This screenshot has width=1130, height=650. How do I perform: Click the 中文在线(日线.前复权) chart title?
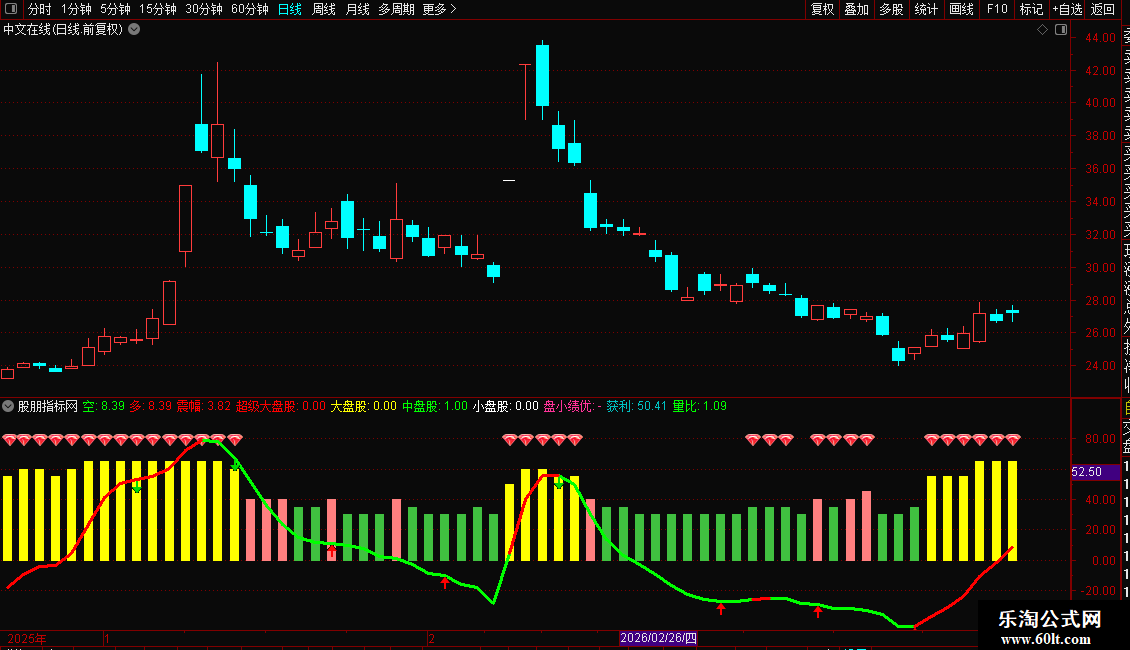click(63, 30)
